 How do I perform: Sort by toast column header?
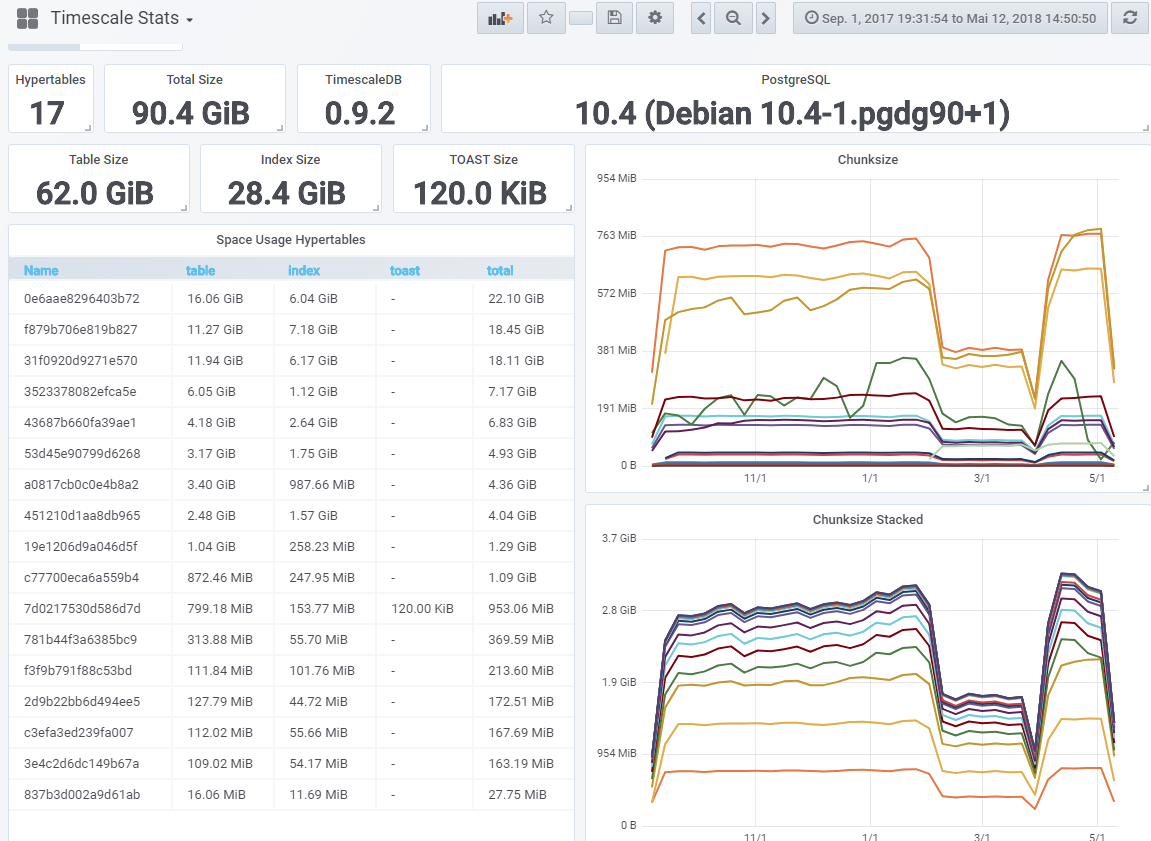(x=405, y=270)
